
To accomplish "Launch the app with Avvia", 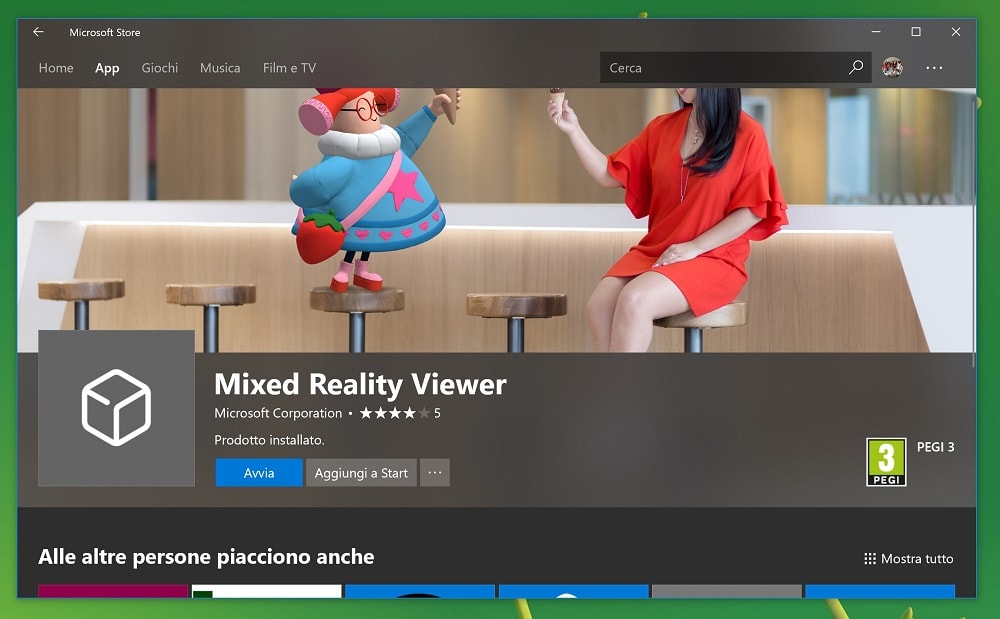I will pyautogui.click(x=259, y=472).
